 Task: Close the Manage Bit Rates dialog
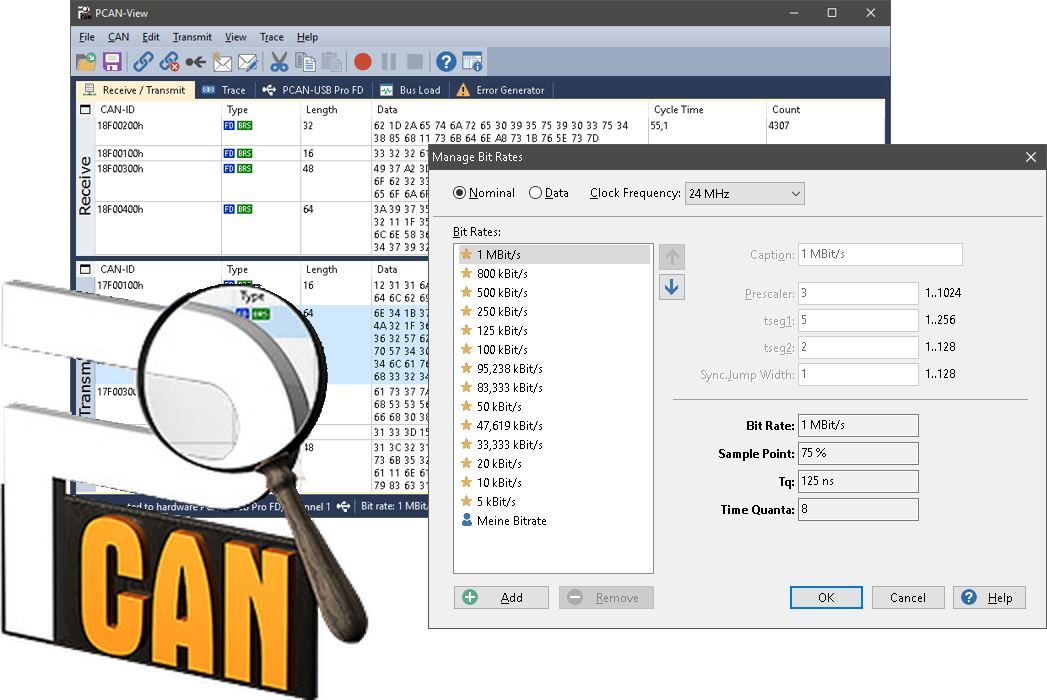point(1030,157)
